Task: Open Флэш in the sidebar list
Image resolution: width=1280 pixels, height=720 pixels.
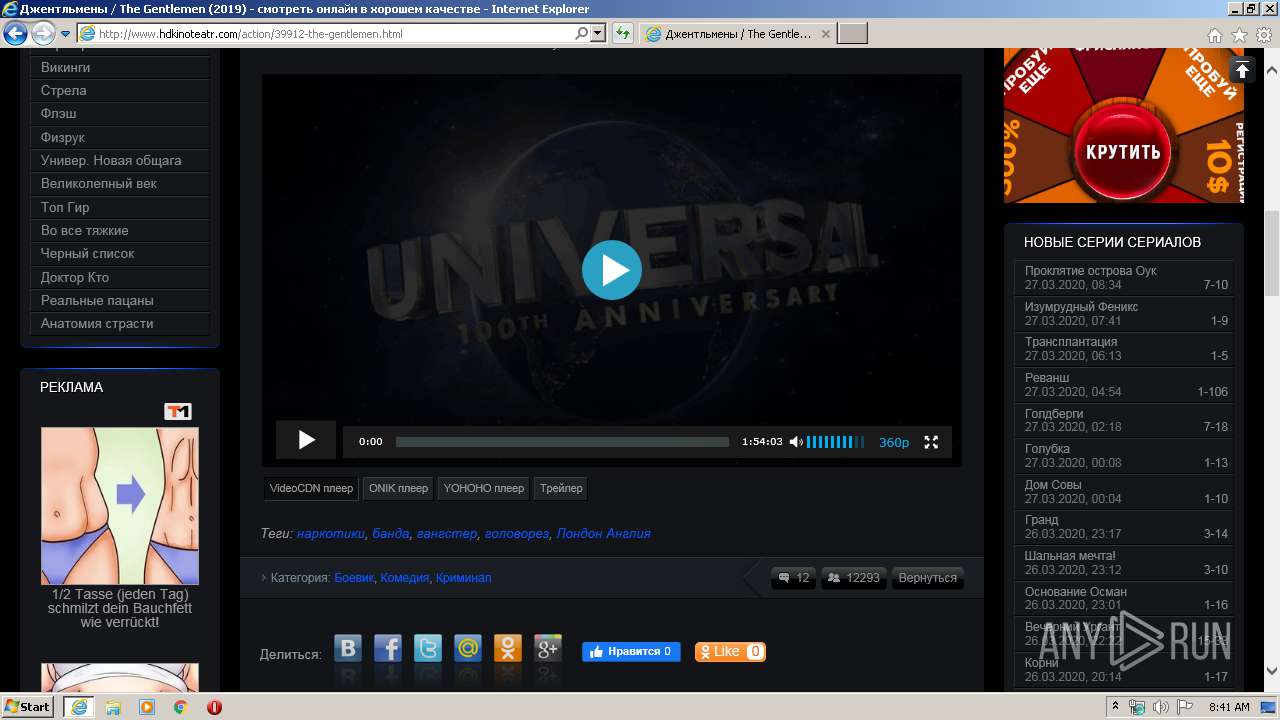Action: pyautogui.click(x=120, y=114)
